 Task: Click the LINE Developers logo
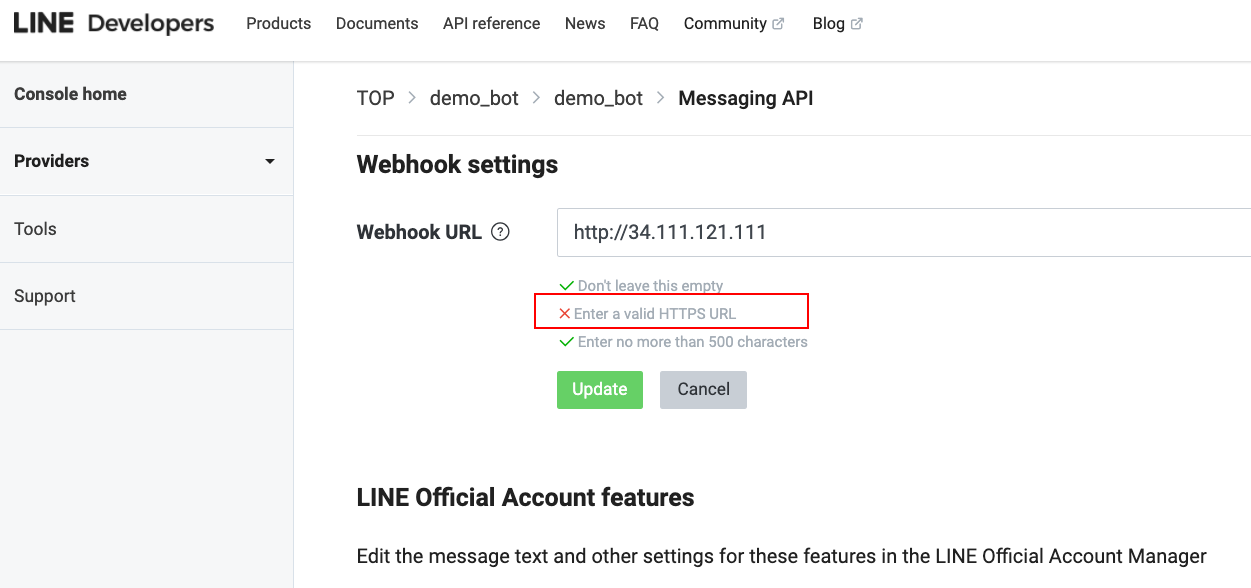point(114,23)
